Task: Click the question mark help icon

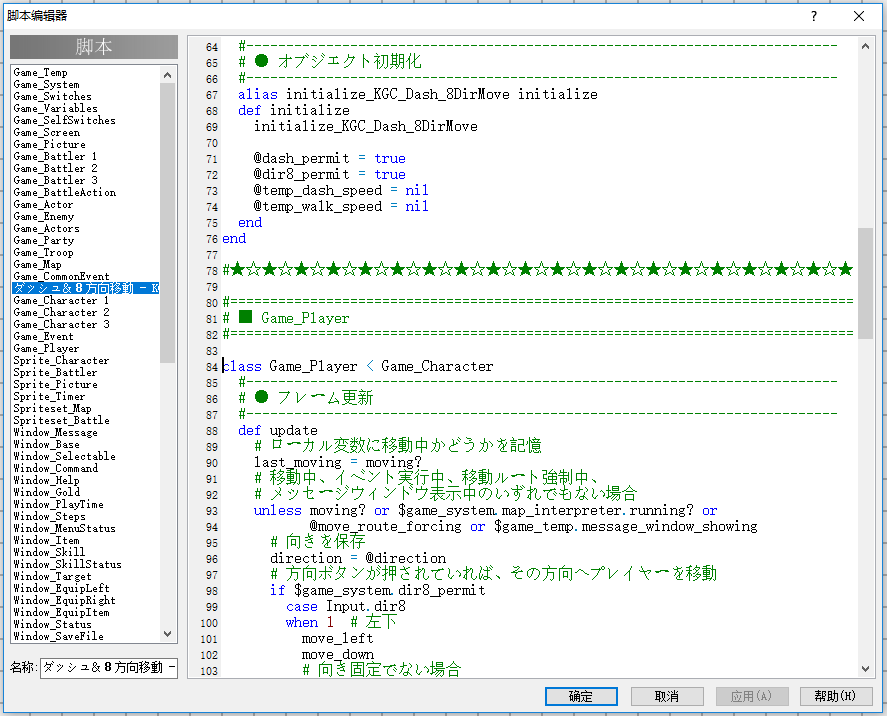Action: click(813, 16)
